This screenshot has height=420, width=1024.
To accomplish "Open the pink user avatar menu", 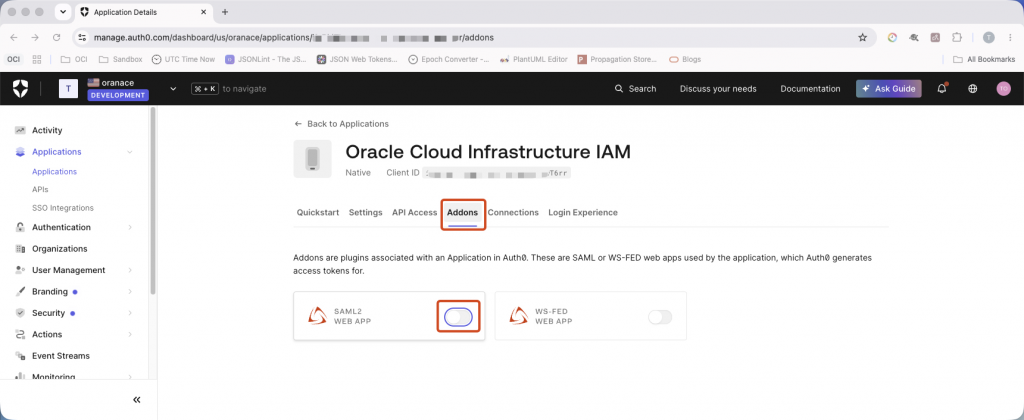I will 1003,88.
